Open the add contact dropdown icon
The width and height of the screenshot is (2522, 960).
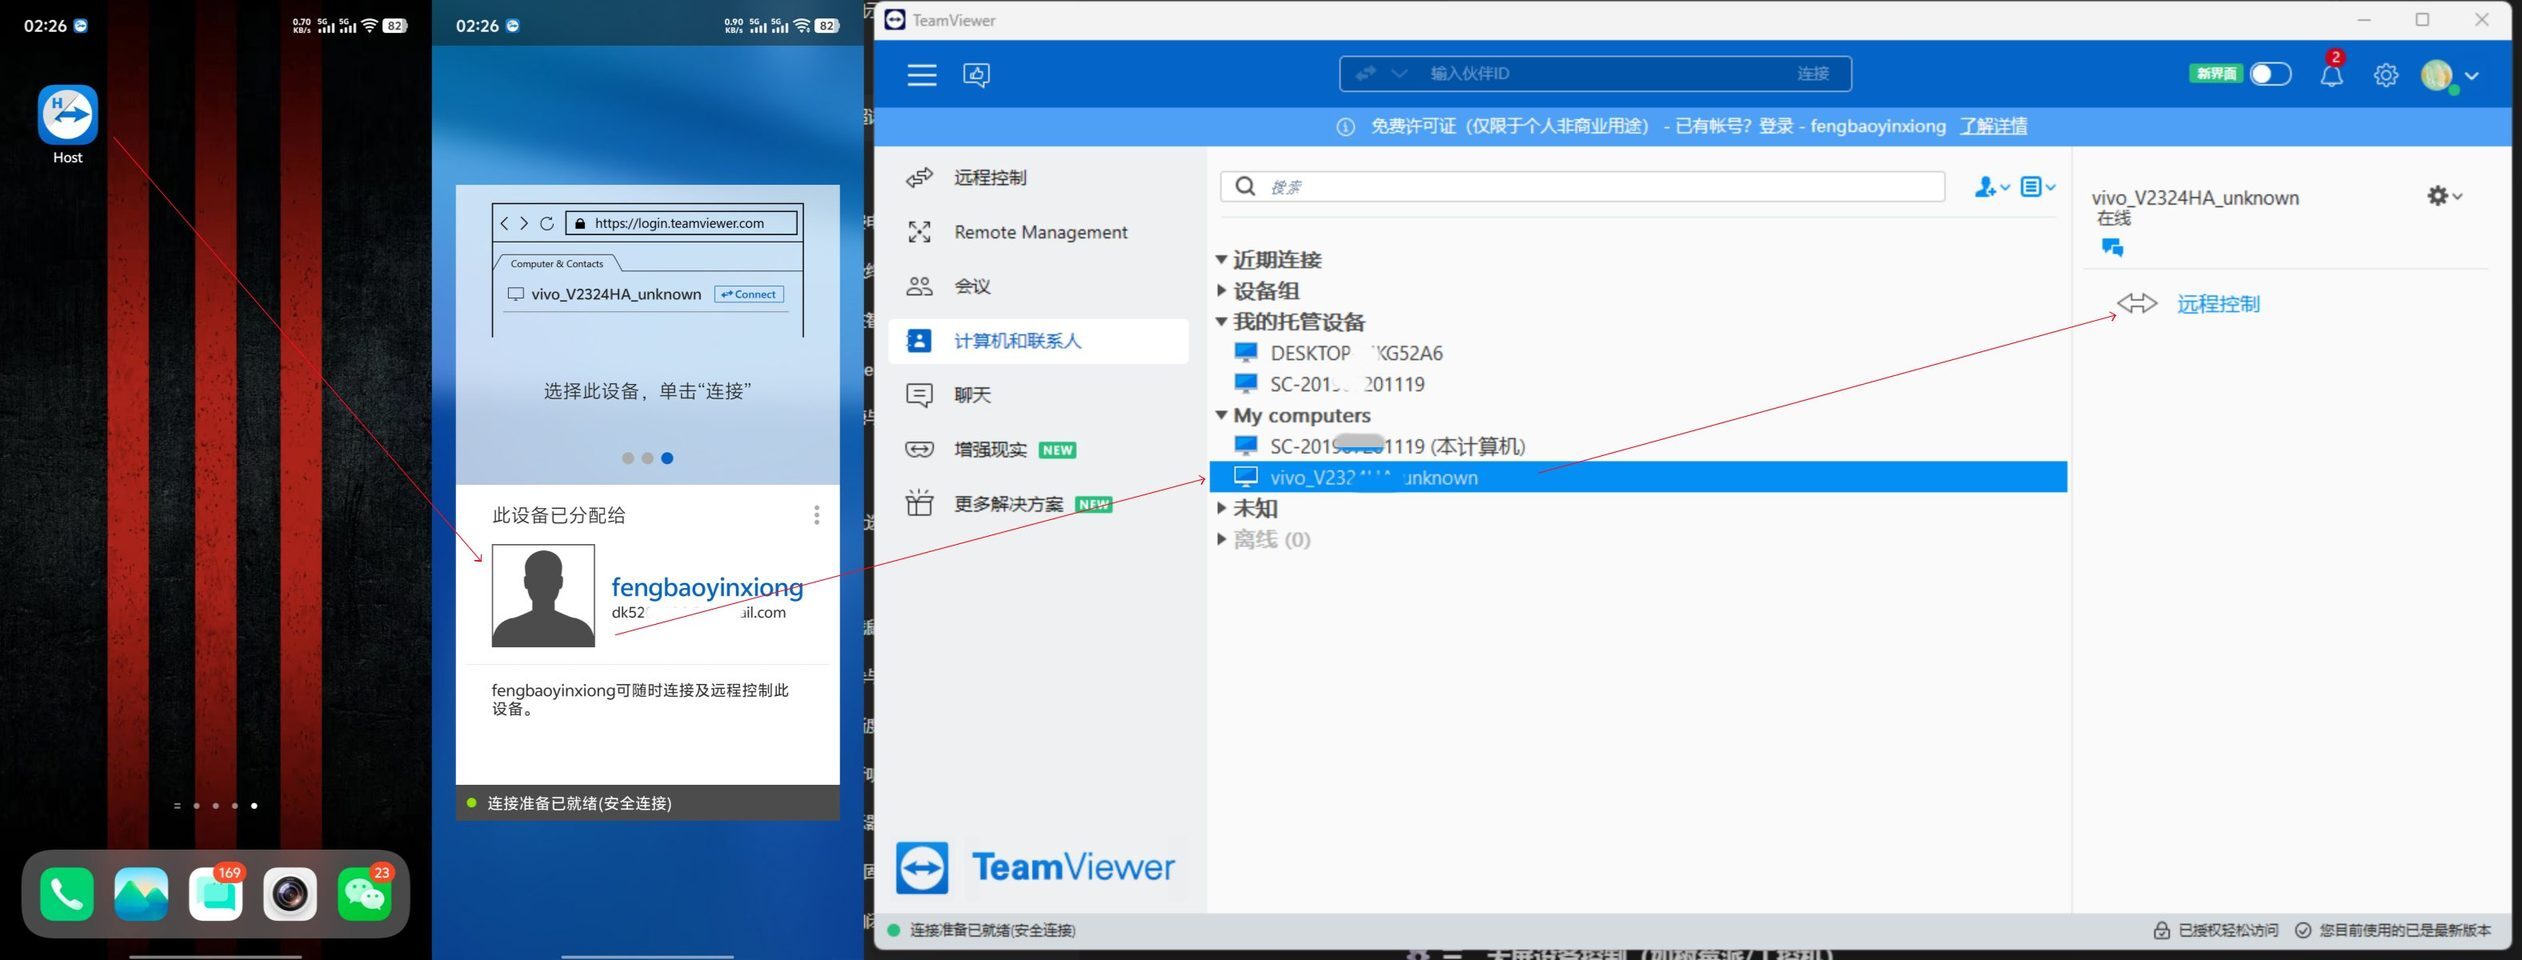pos(1991,187)
